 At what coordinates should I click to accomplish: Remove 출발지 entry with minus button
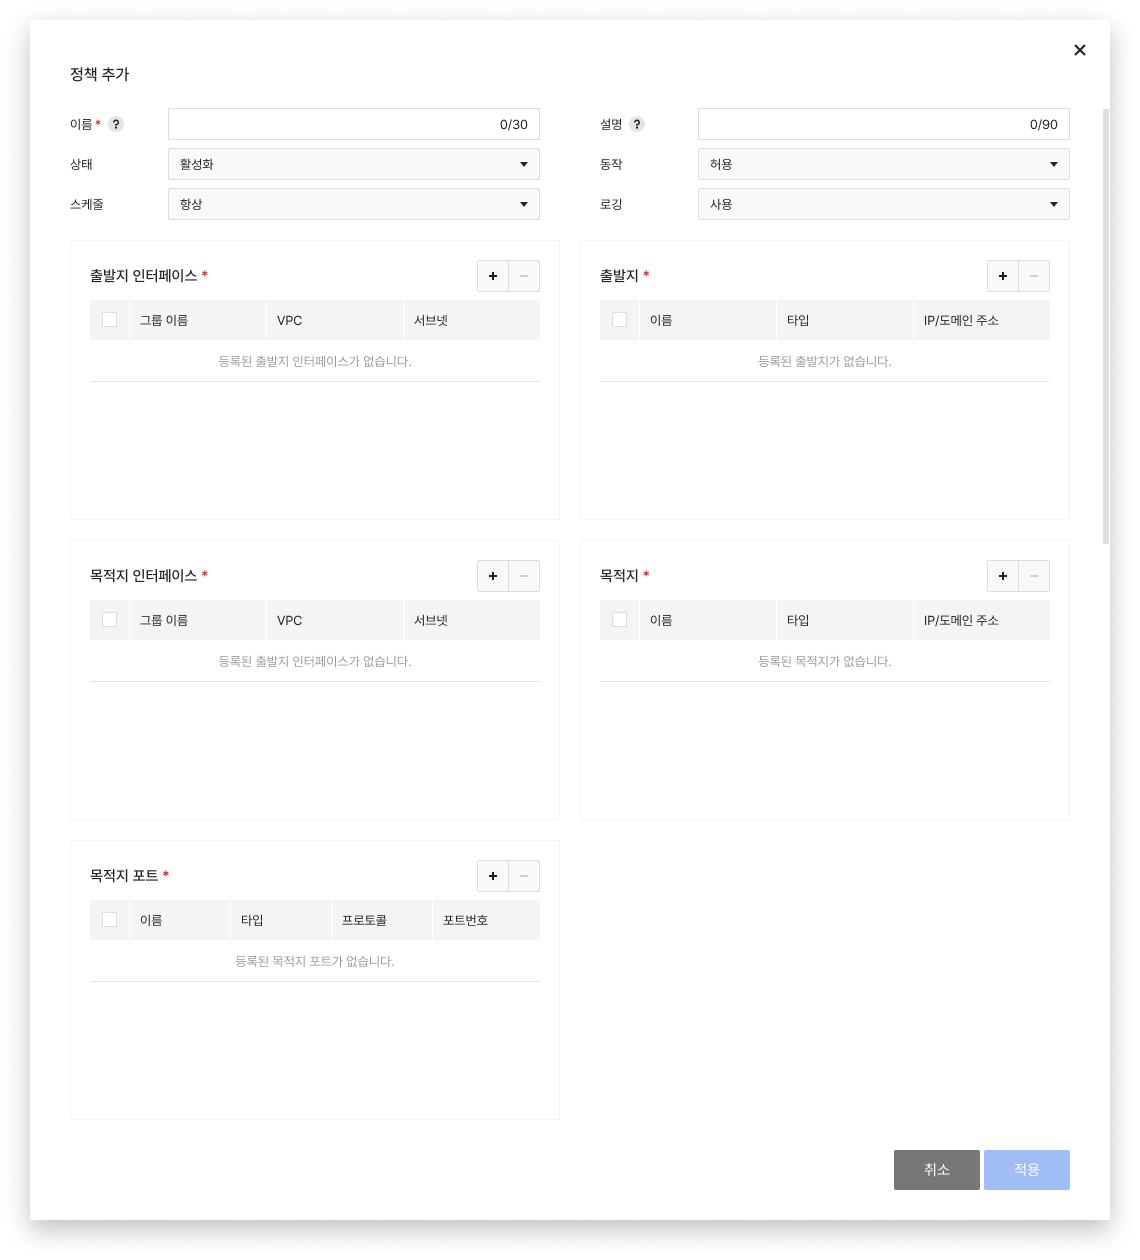[1034, 276]
